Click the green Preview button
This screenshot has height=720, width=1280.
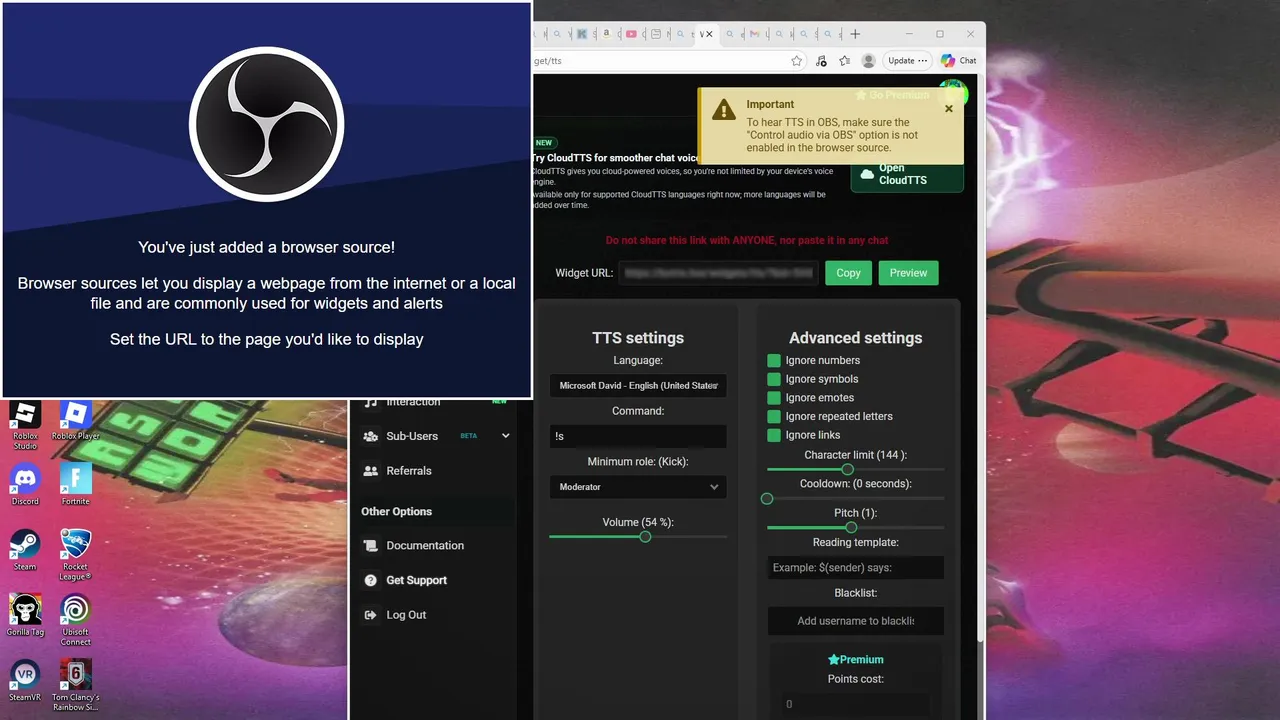(x=908, y=273)
